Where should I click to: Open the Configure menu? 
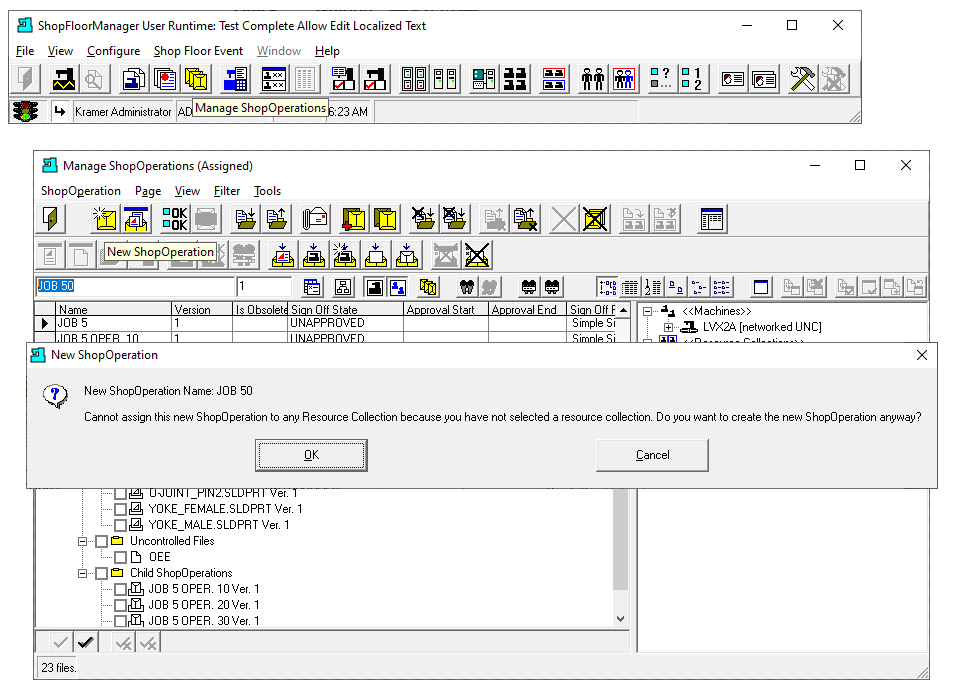click(113, 51)
